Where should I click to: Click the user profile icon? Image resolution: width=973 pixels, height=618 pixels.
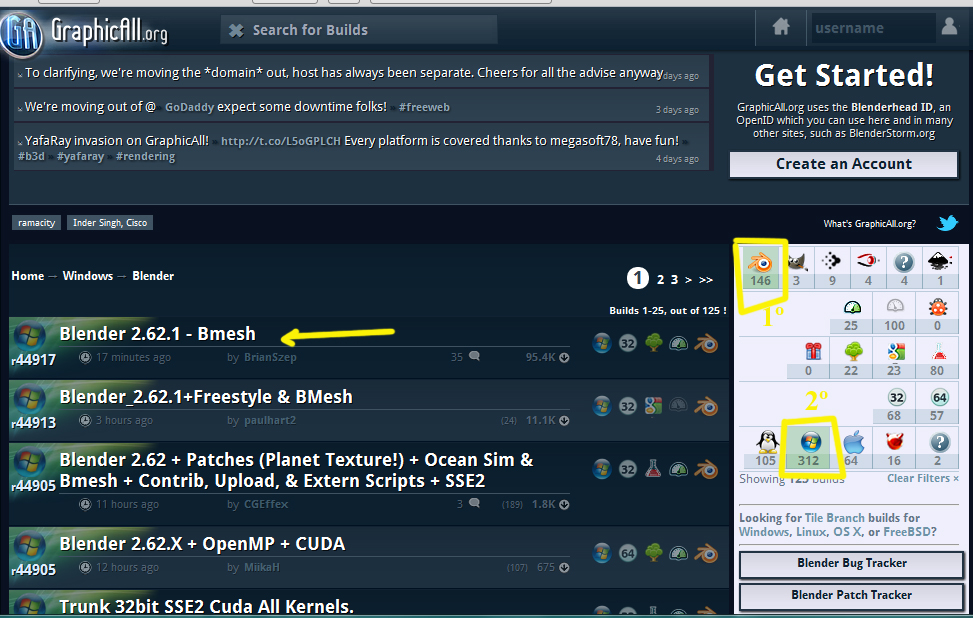pos(949,27)
